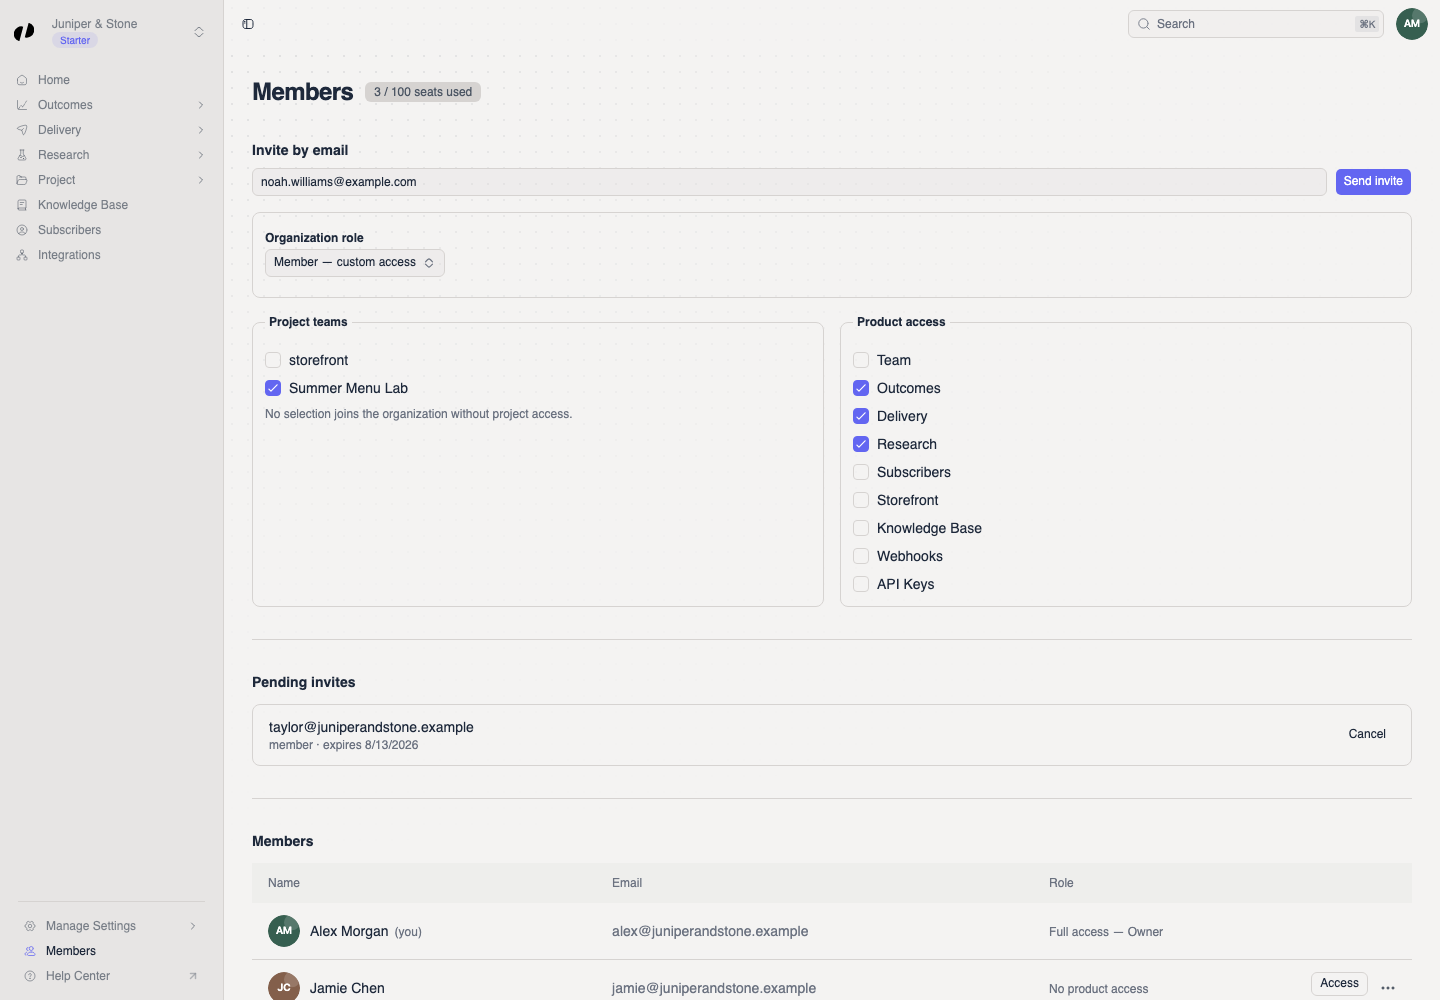Click the Delivery send icon in sidebar
1440x1000 pixels.
click(x=22, y=130)
